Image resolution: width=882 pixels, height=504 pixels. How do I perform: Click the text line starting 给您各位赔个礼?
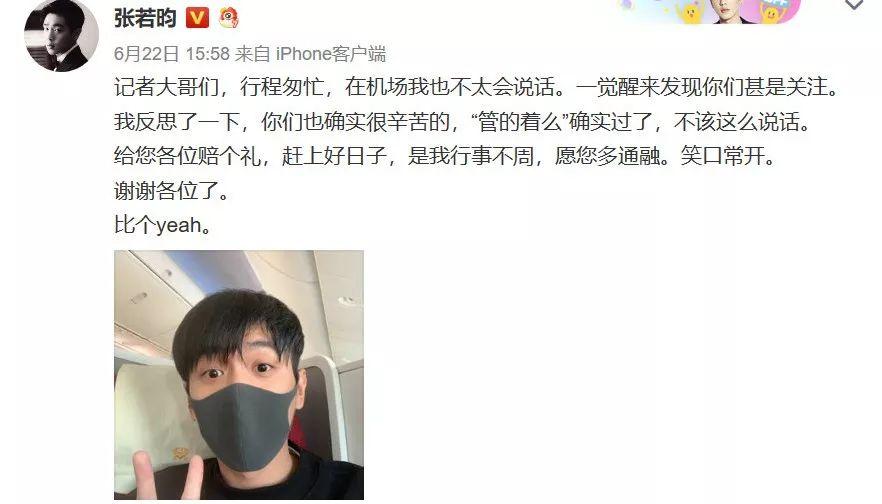[446, 156]
